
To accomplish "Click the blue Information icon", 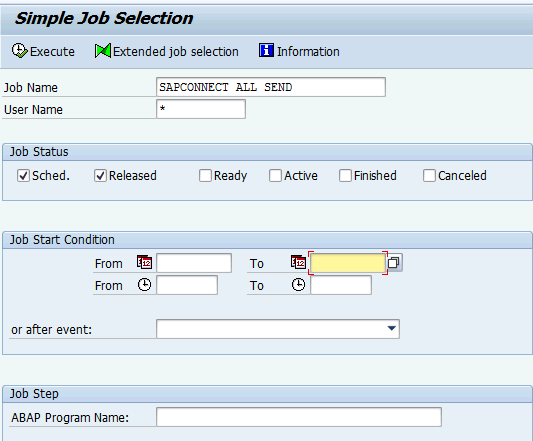I will 266,50.
